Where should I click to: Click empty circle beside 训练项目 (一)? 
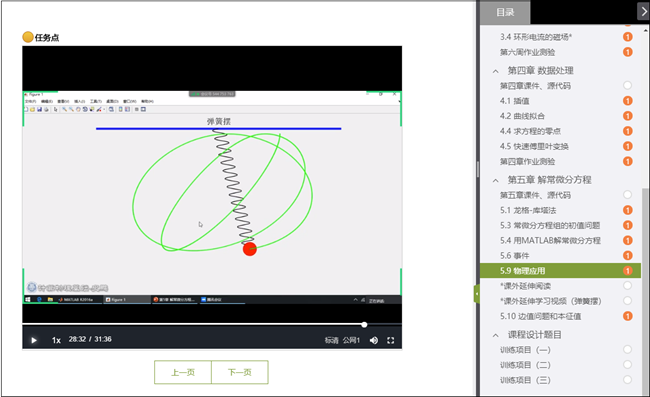pos(628,349)
